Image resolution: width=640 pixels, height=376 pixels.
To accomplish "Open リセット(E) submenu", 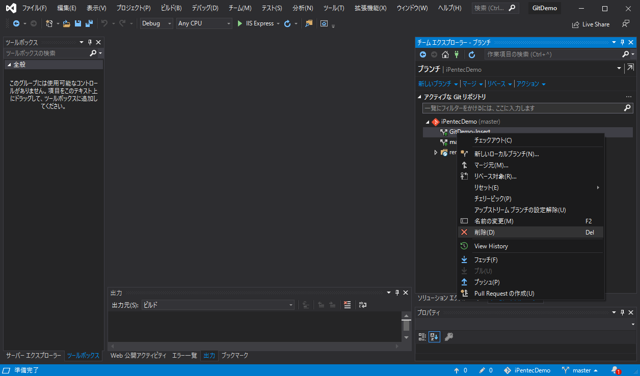I will pos(530,188).
